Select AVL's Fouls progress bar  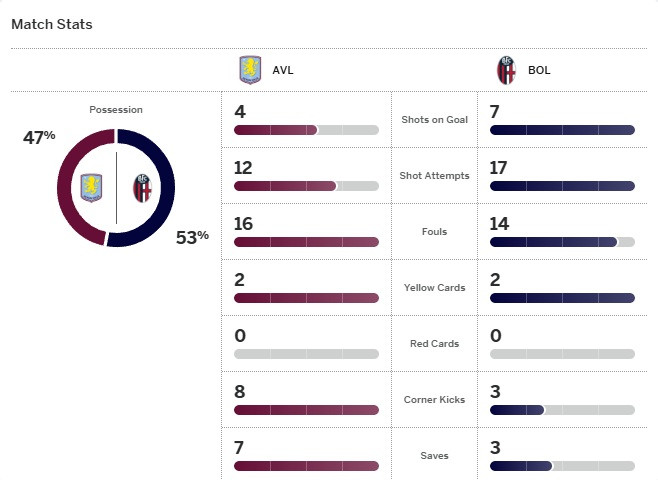coord(306,242)
